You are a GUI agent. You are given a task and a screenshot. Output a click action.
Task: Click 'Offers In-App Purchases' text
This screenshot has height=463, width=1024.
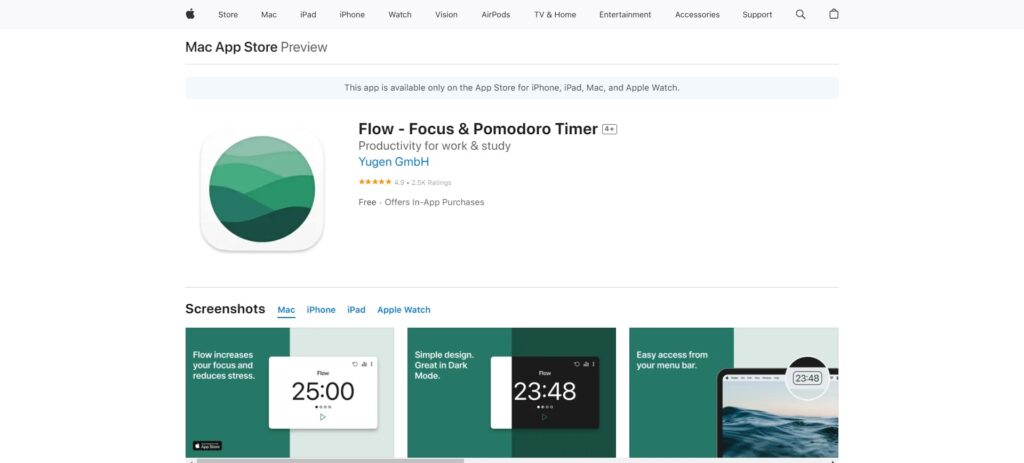click(434, 202)
